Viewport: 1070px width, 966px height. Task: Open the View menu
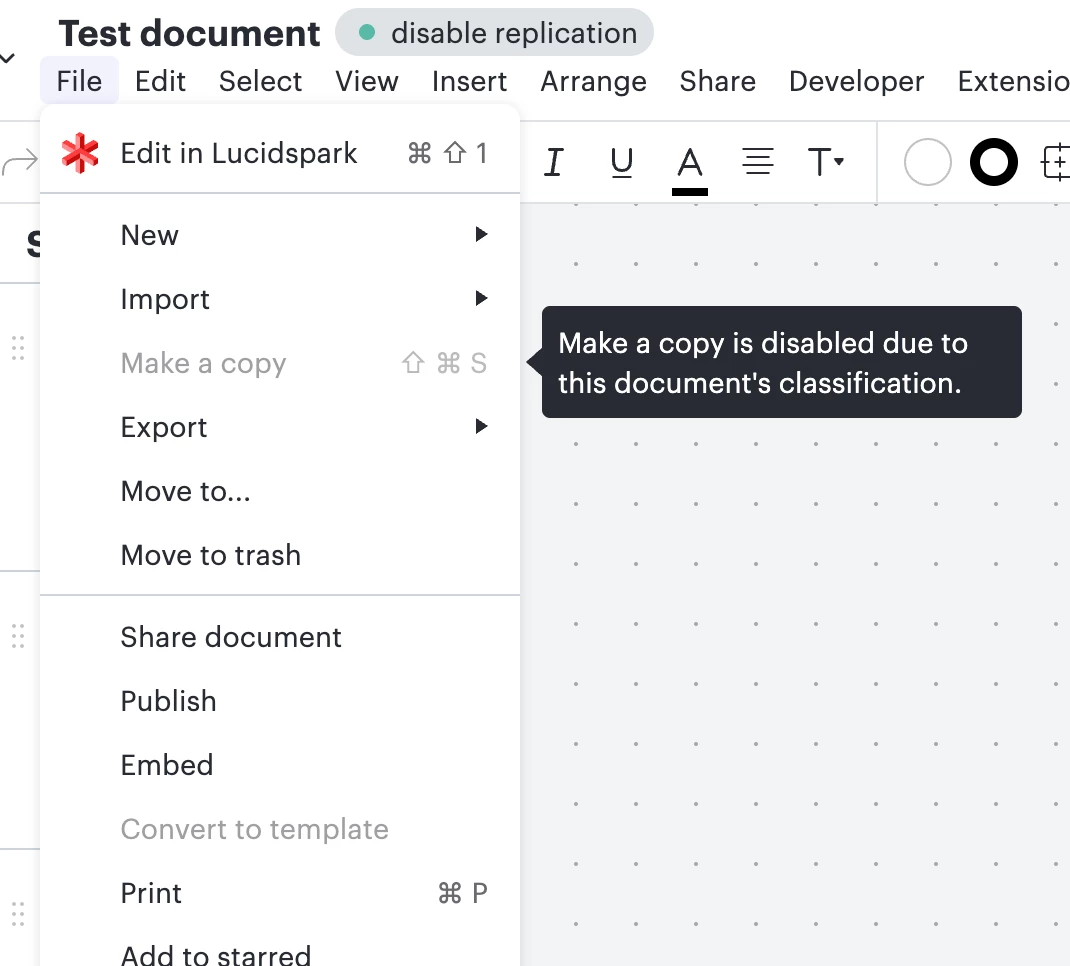(x=366, y=81)
